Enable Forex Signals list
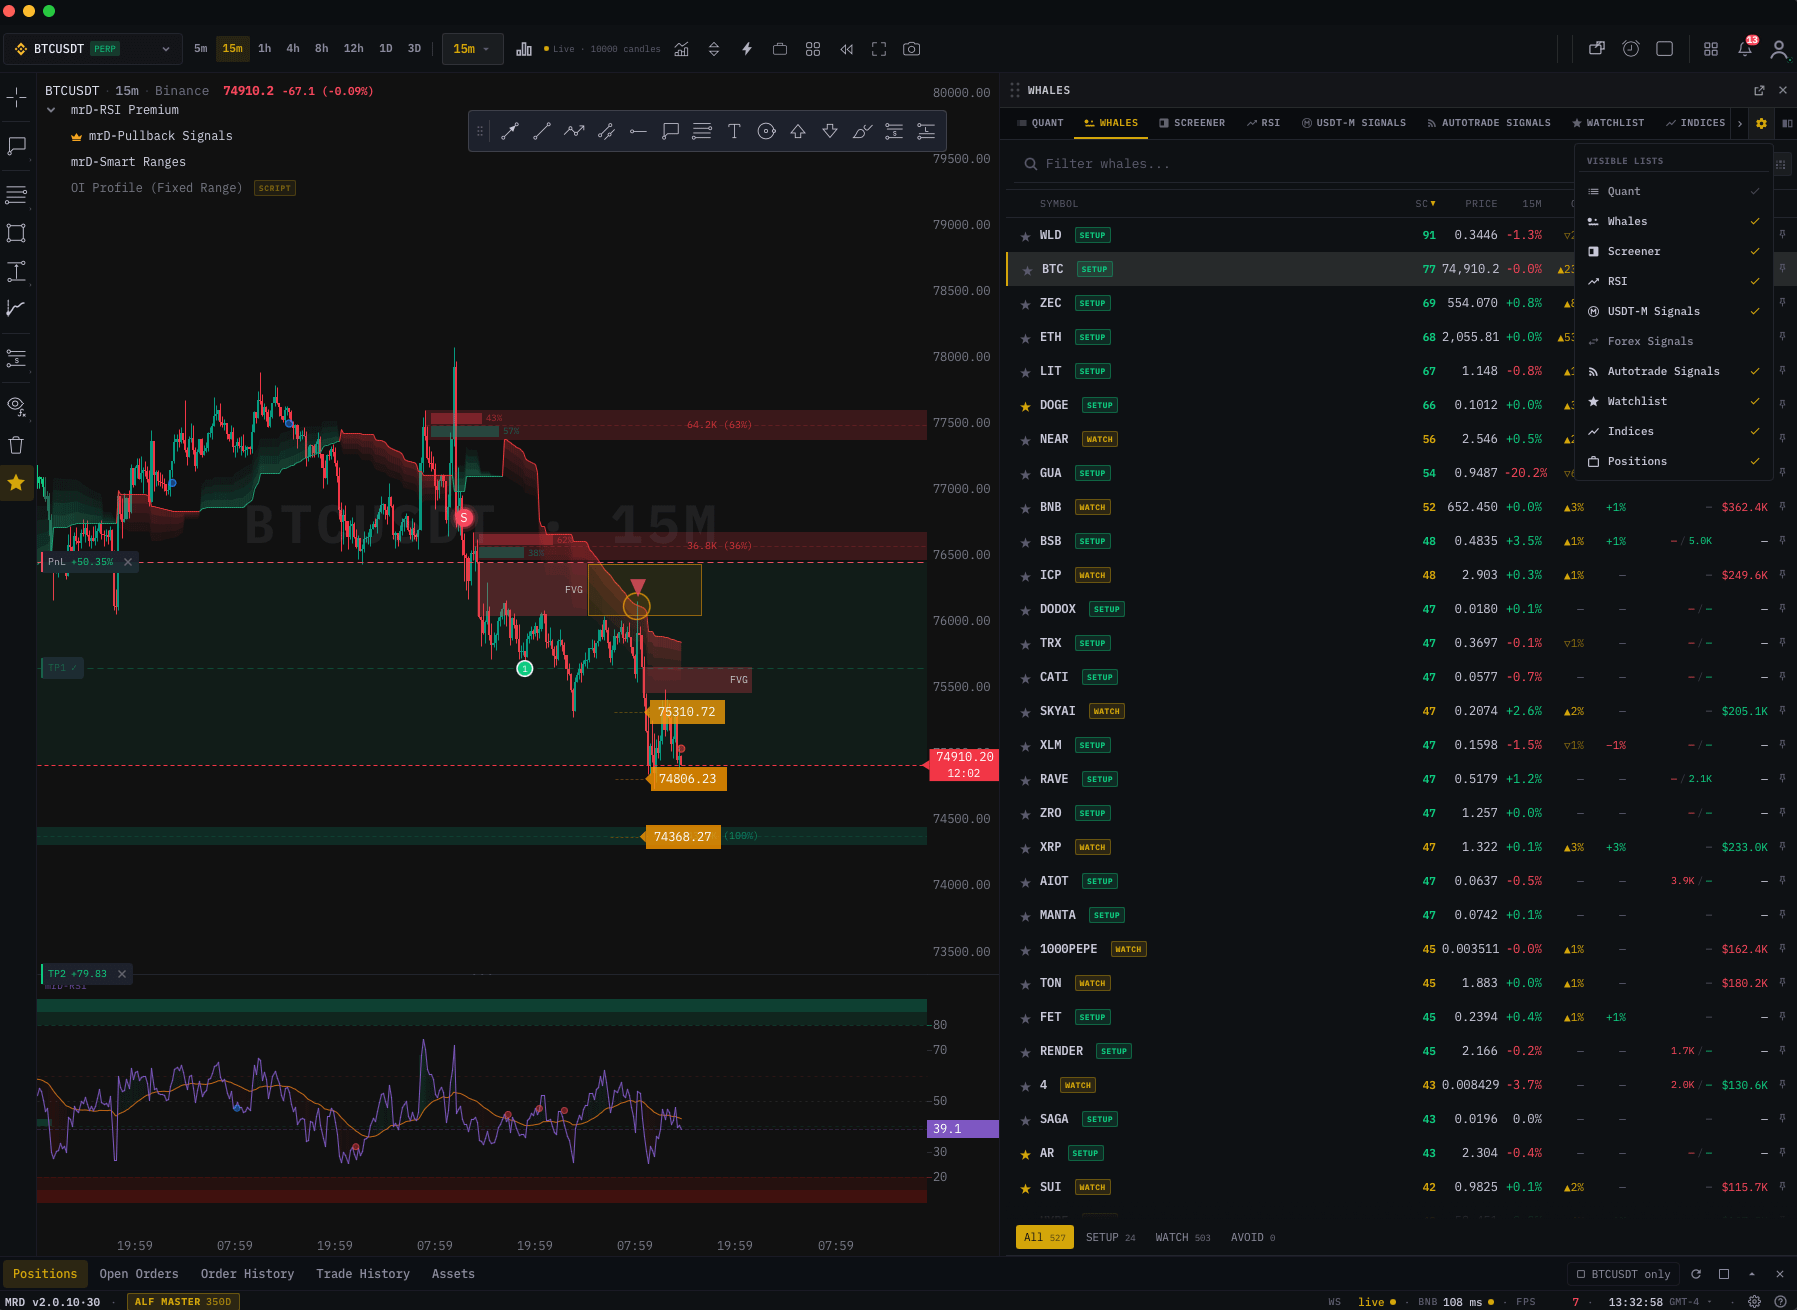The height and width of the screenshot is (1310, 1797). click(x=1674, y=341)
